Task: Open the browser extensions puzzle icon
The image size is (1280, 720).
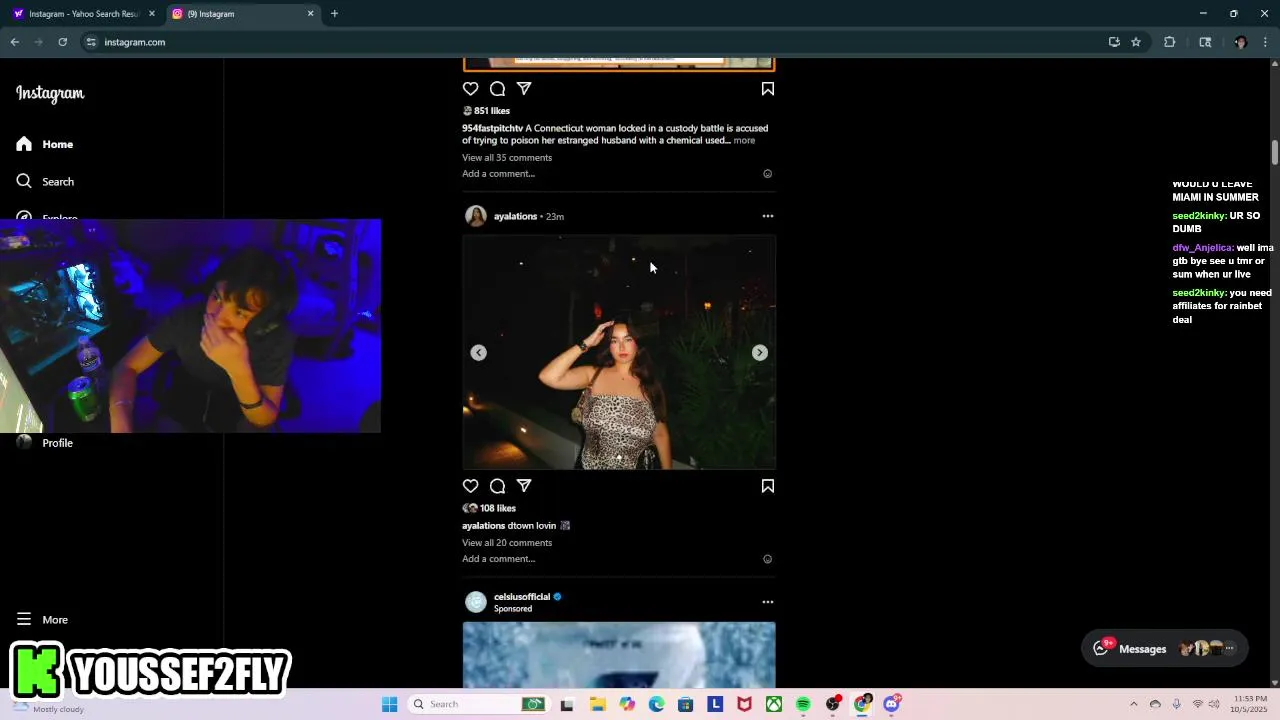Action: [x=1169, y=42]
